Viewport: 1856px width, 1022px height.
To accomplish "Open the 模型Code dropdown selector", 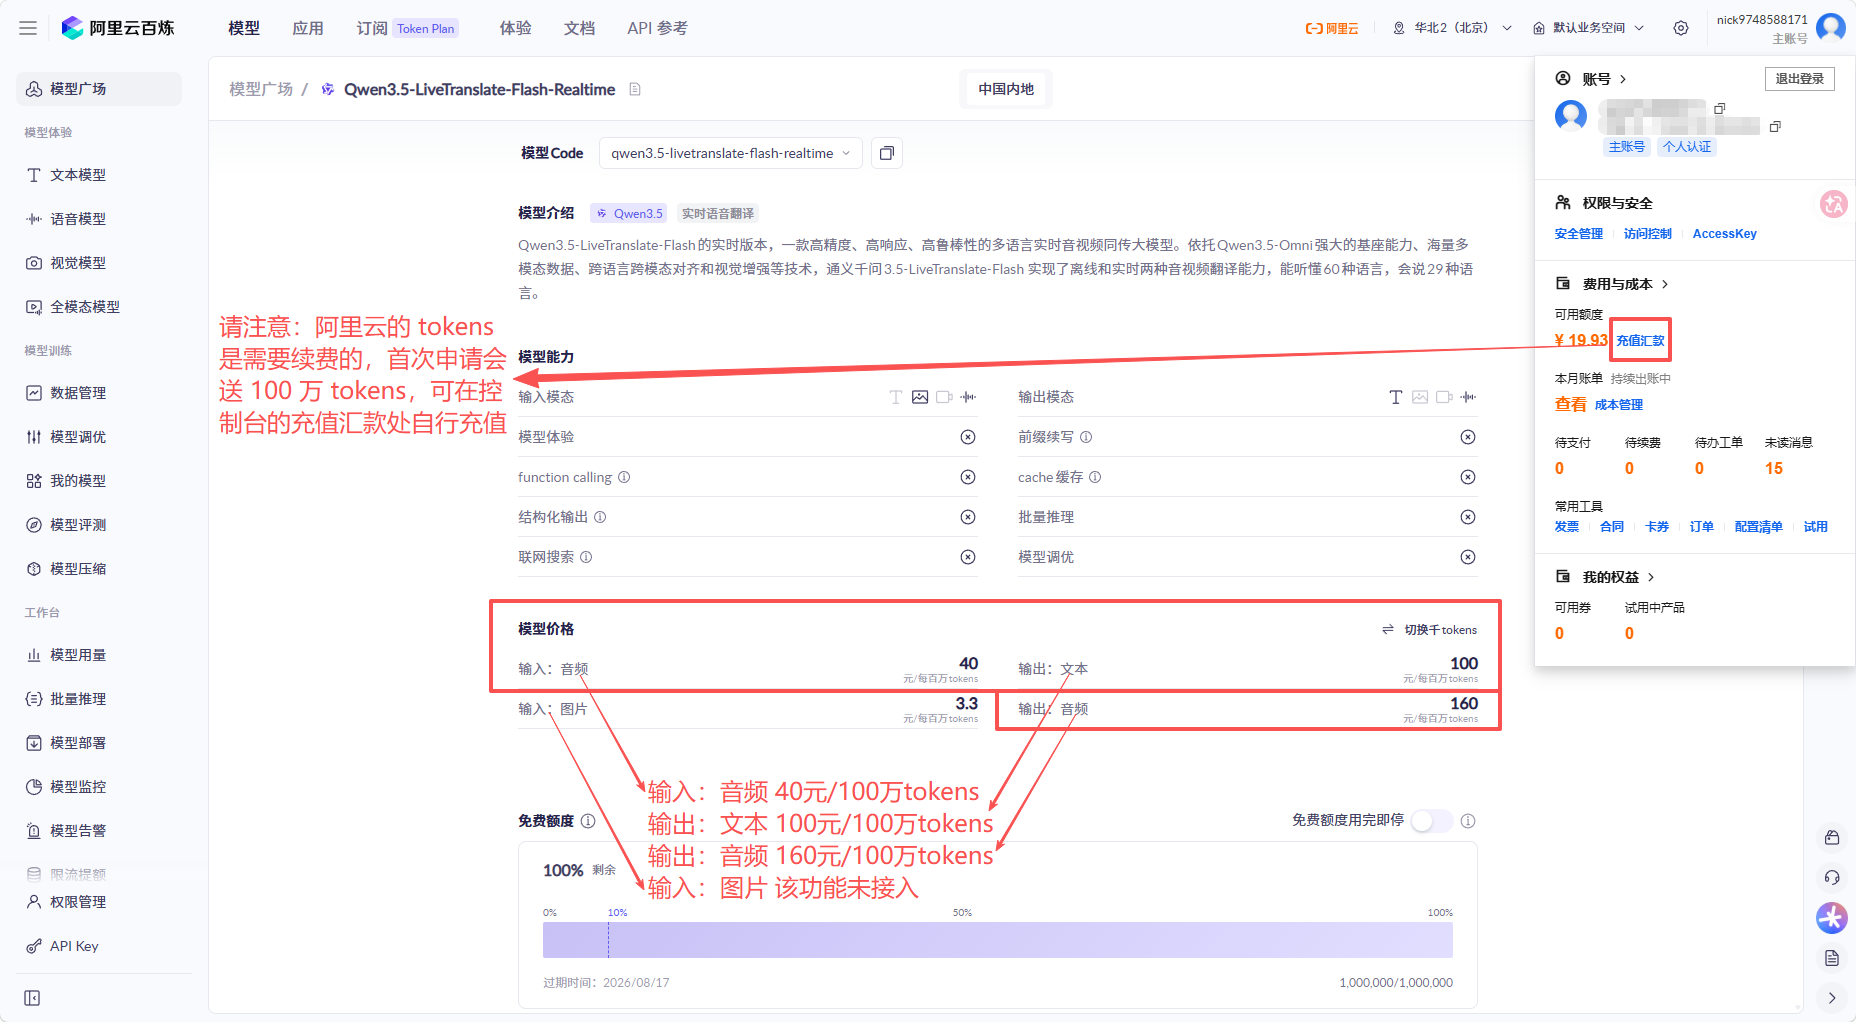I will pos(730,153).
